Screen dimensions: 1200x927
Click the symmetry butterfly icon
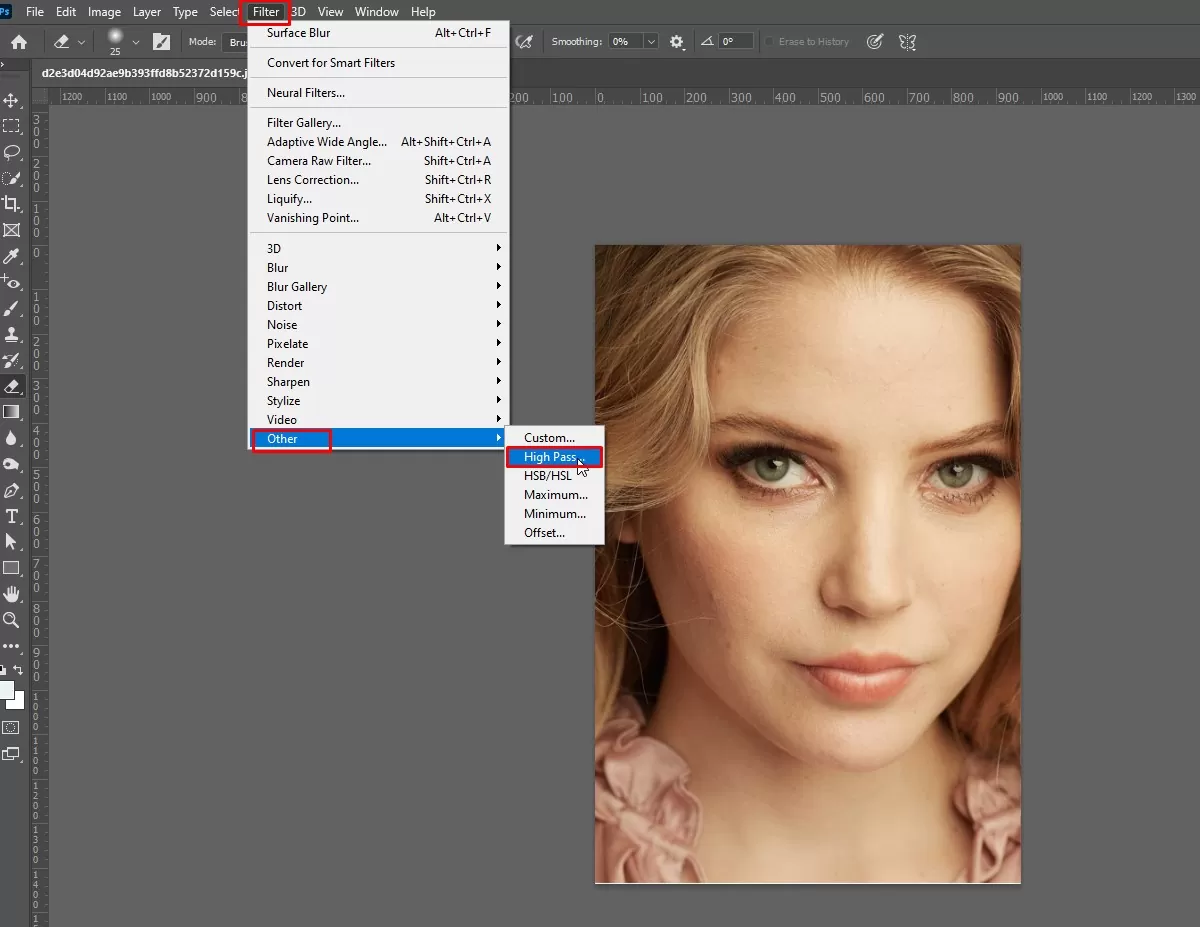pos(908,42)
